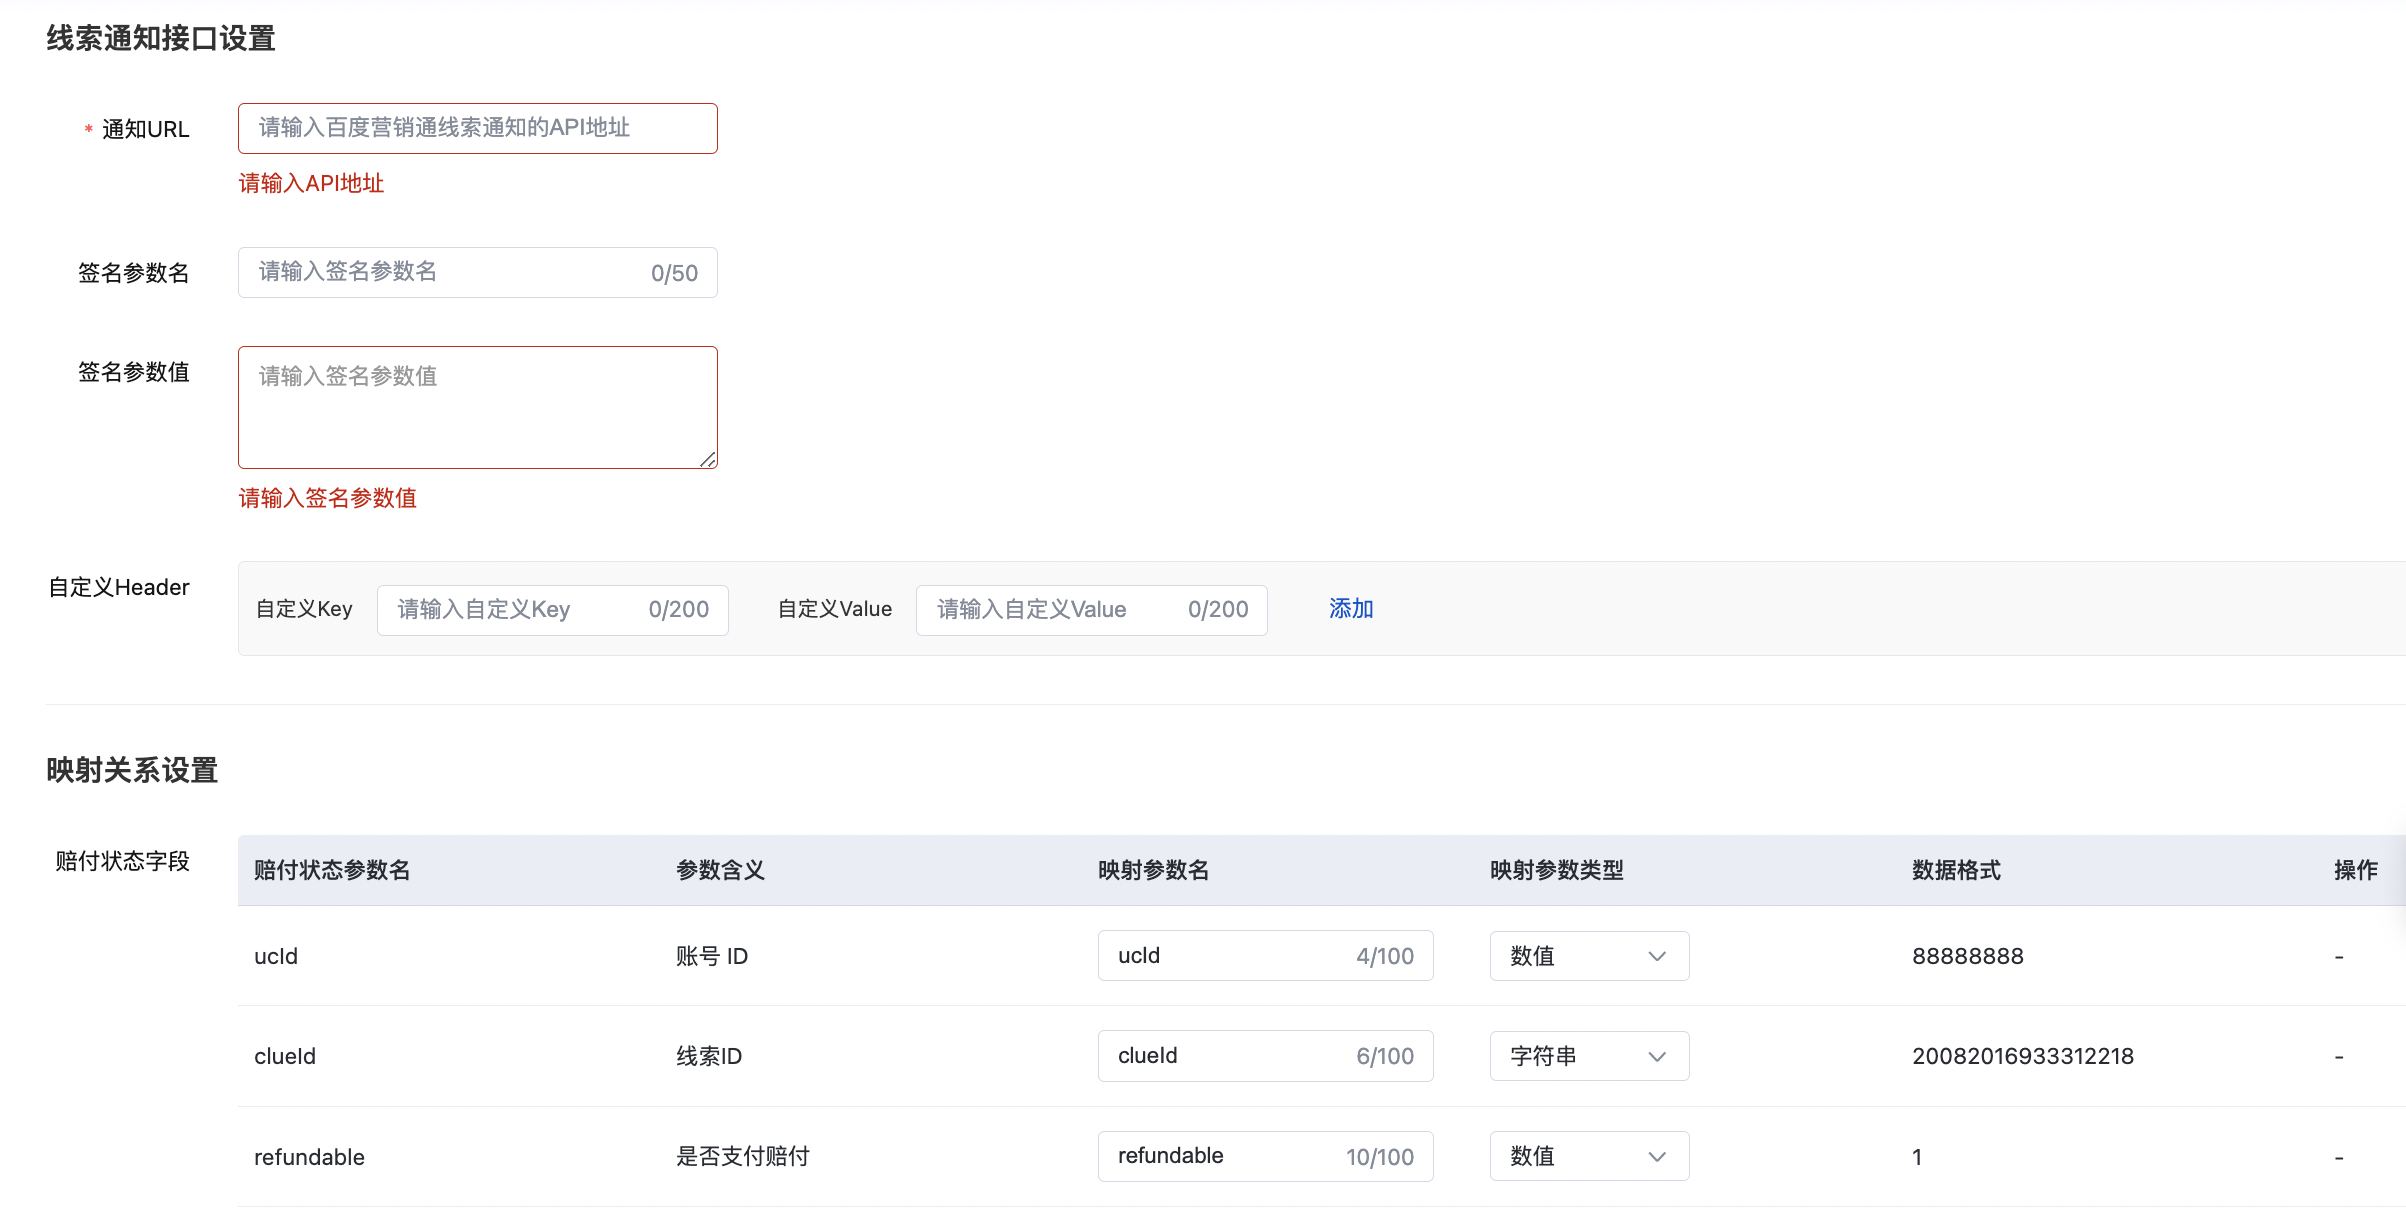Viewport: 2406px width, 1224px height.
Task: Click the 映射参数类型 column header
Action: point(1556,870)
